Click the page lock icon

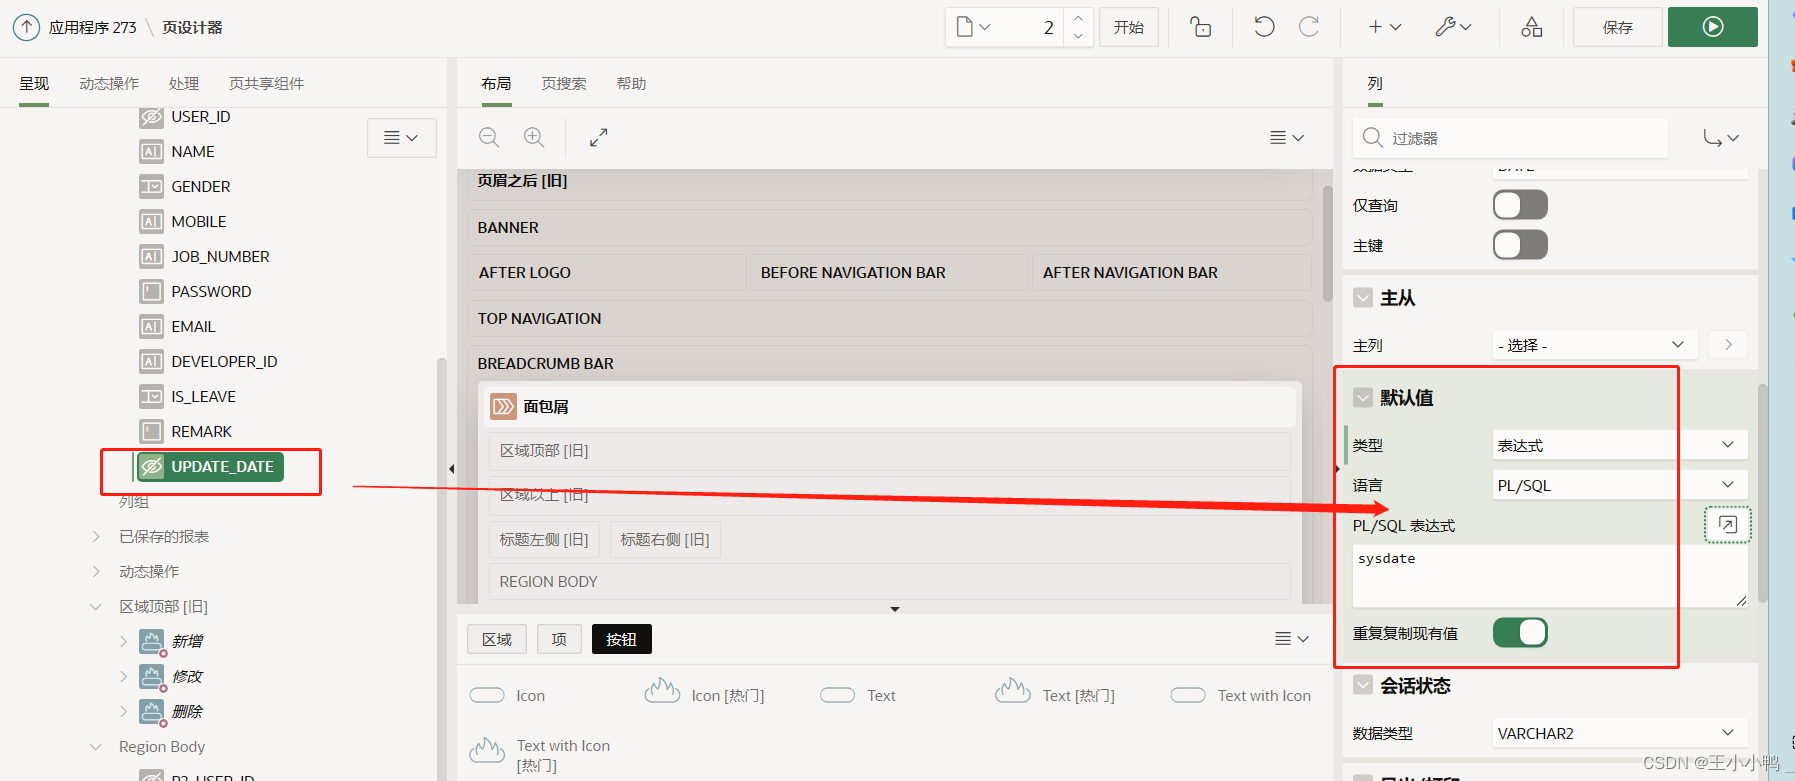pos(1201,27)
